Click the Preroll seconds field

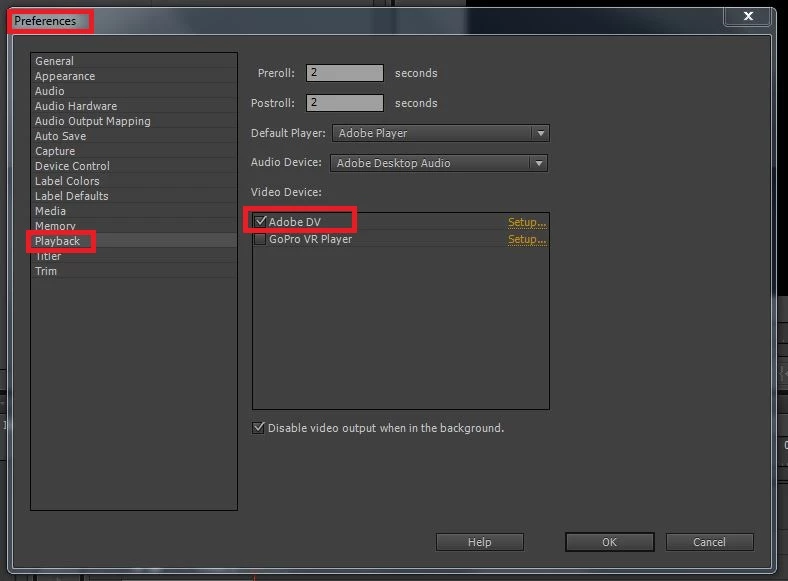pos(345,73)
